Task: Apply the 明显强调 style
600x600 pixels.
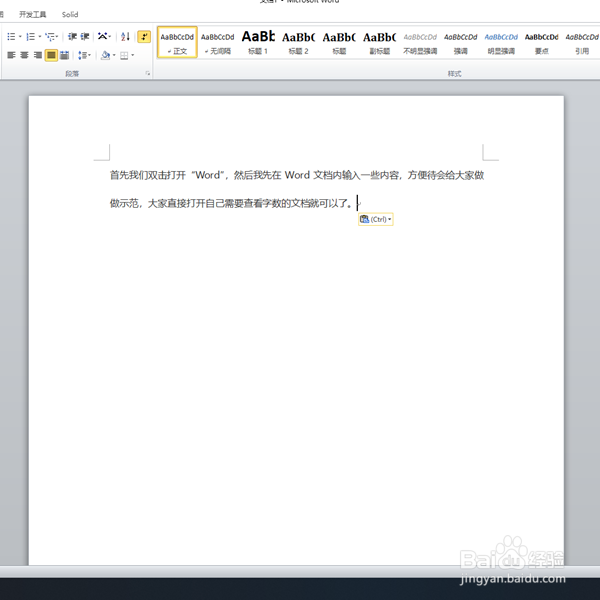Action: [501, 42]
